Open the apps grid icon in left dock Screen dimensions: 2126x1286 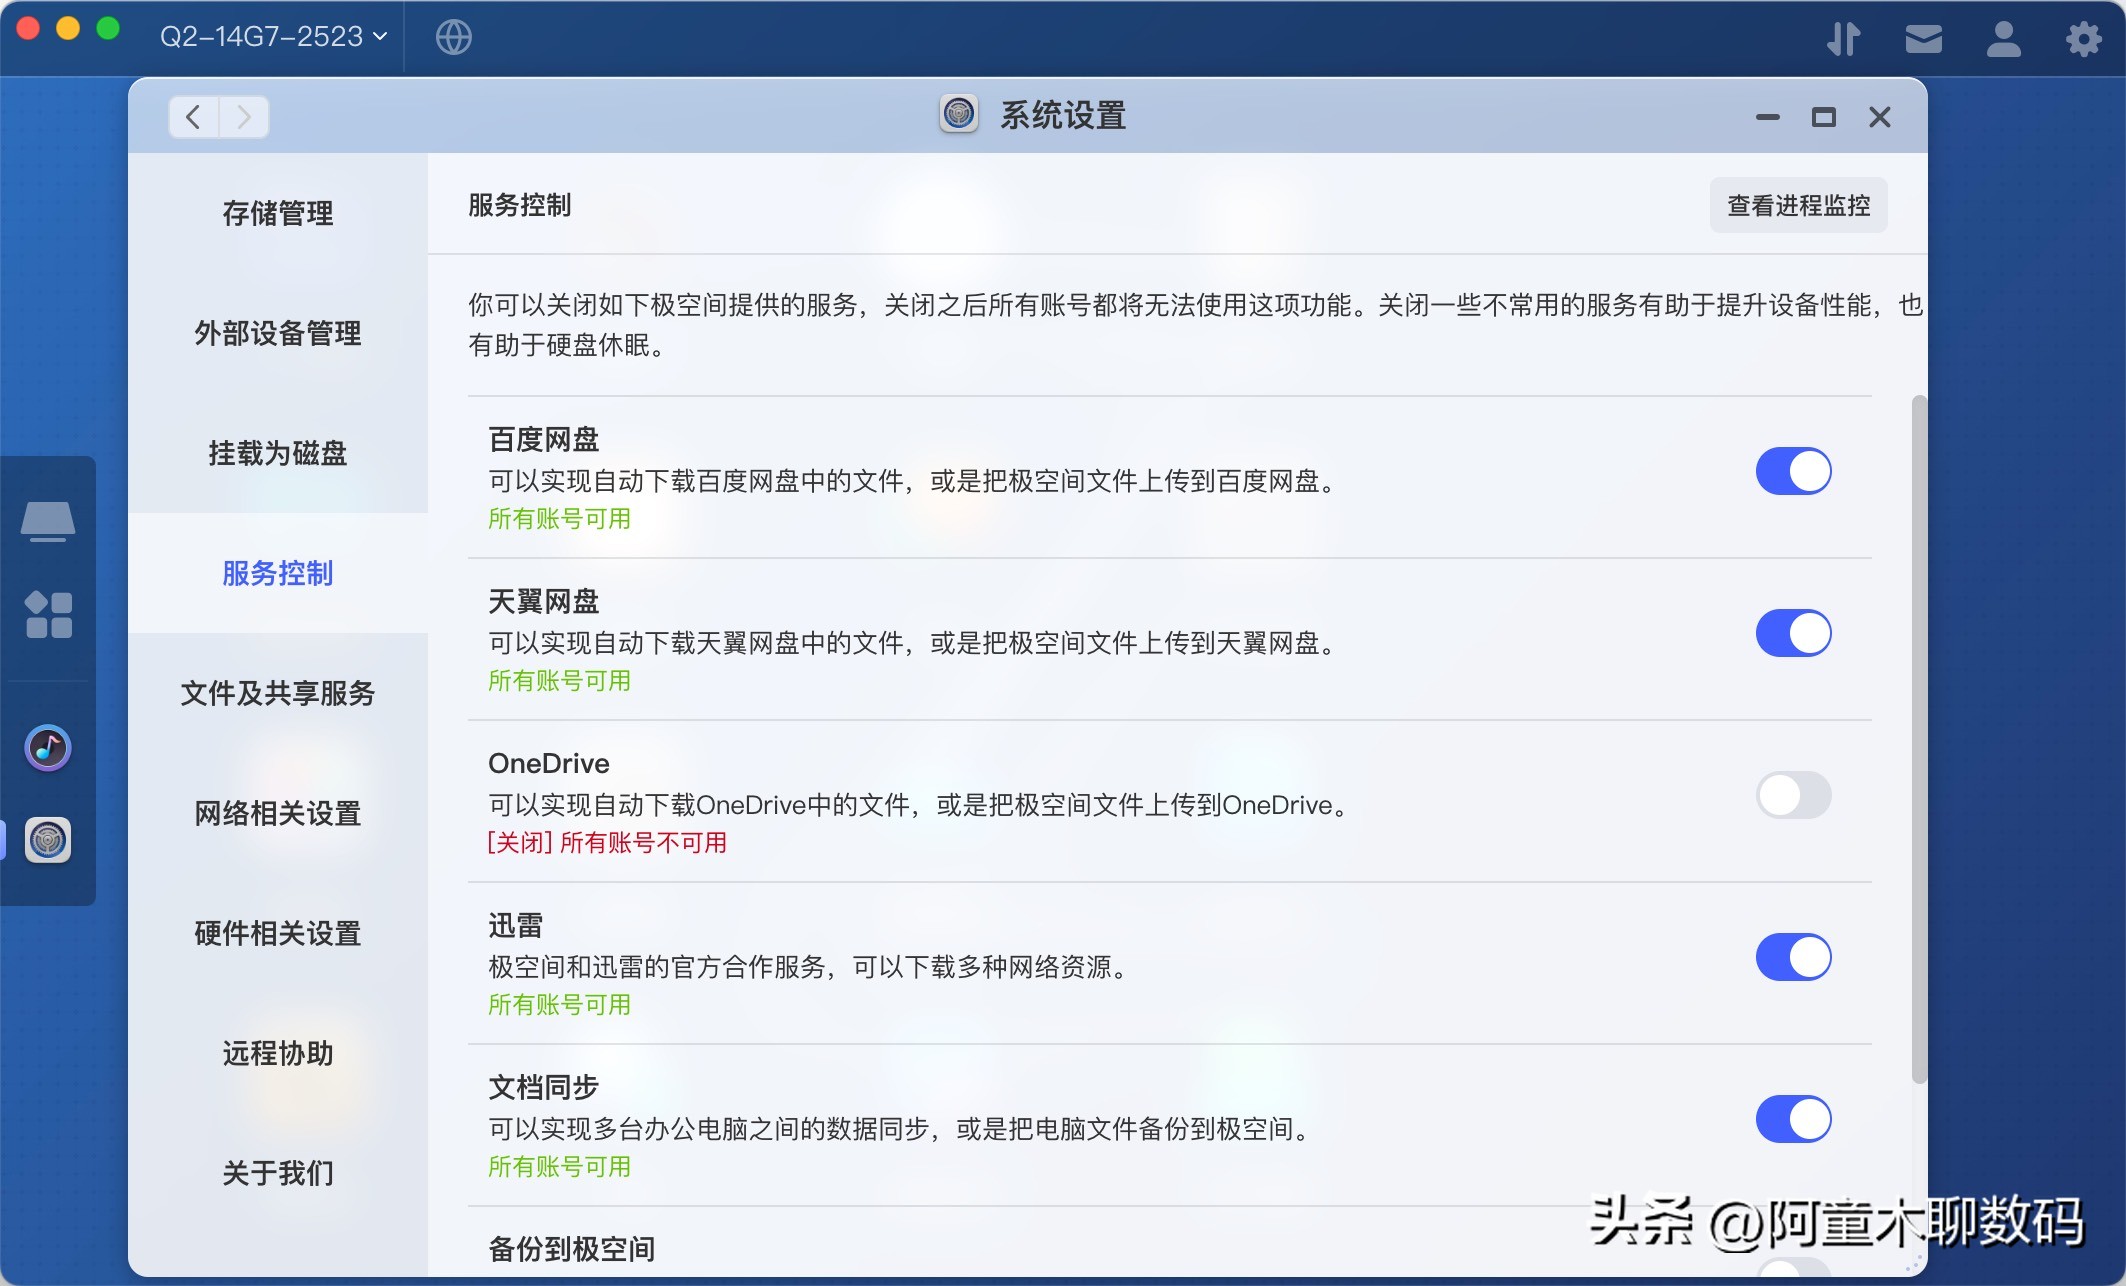[x=48, y=614]
